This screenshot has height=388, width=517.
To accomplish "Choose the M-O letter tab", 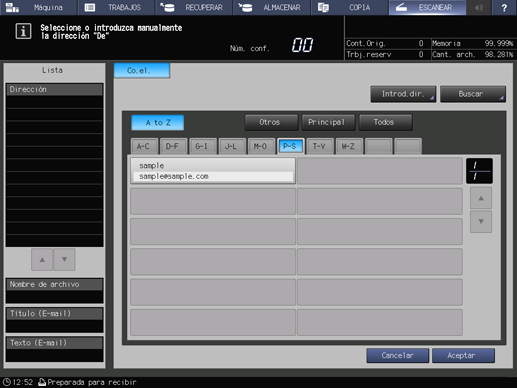I will 262,146.
